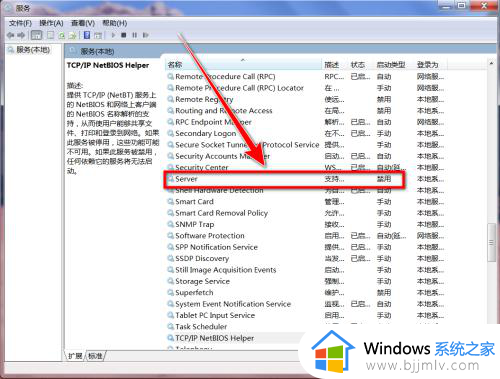Sort by the 登录为 column header
The image size is (500, 379).
point(430,65)
